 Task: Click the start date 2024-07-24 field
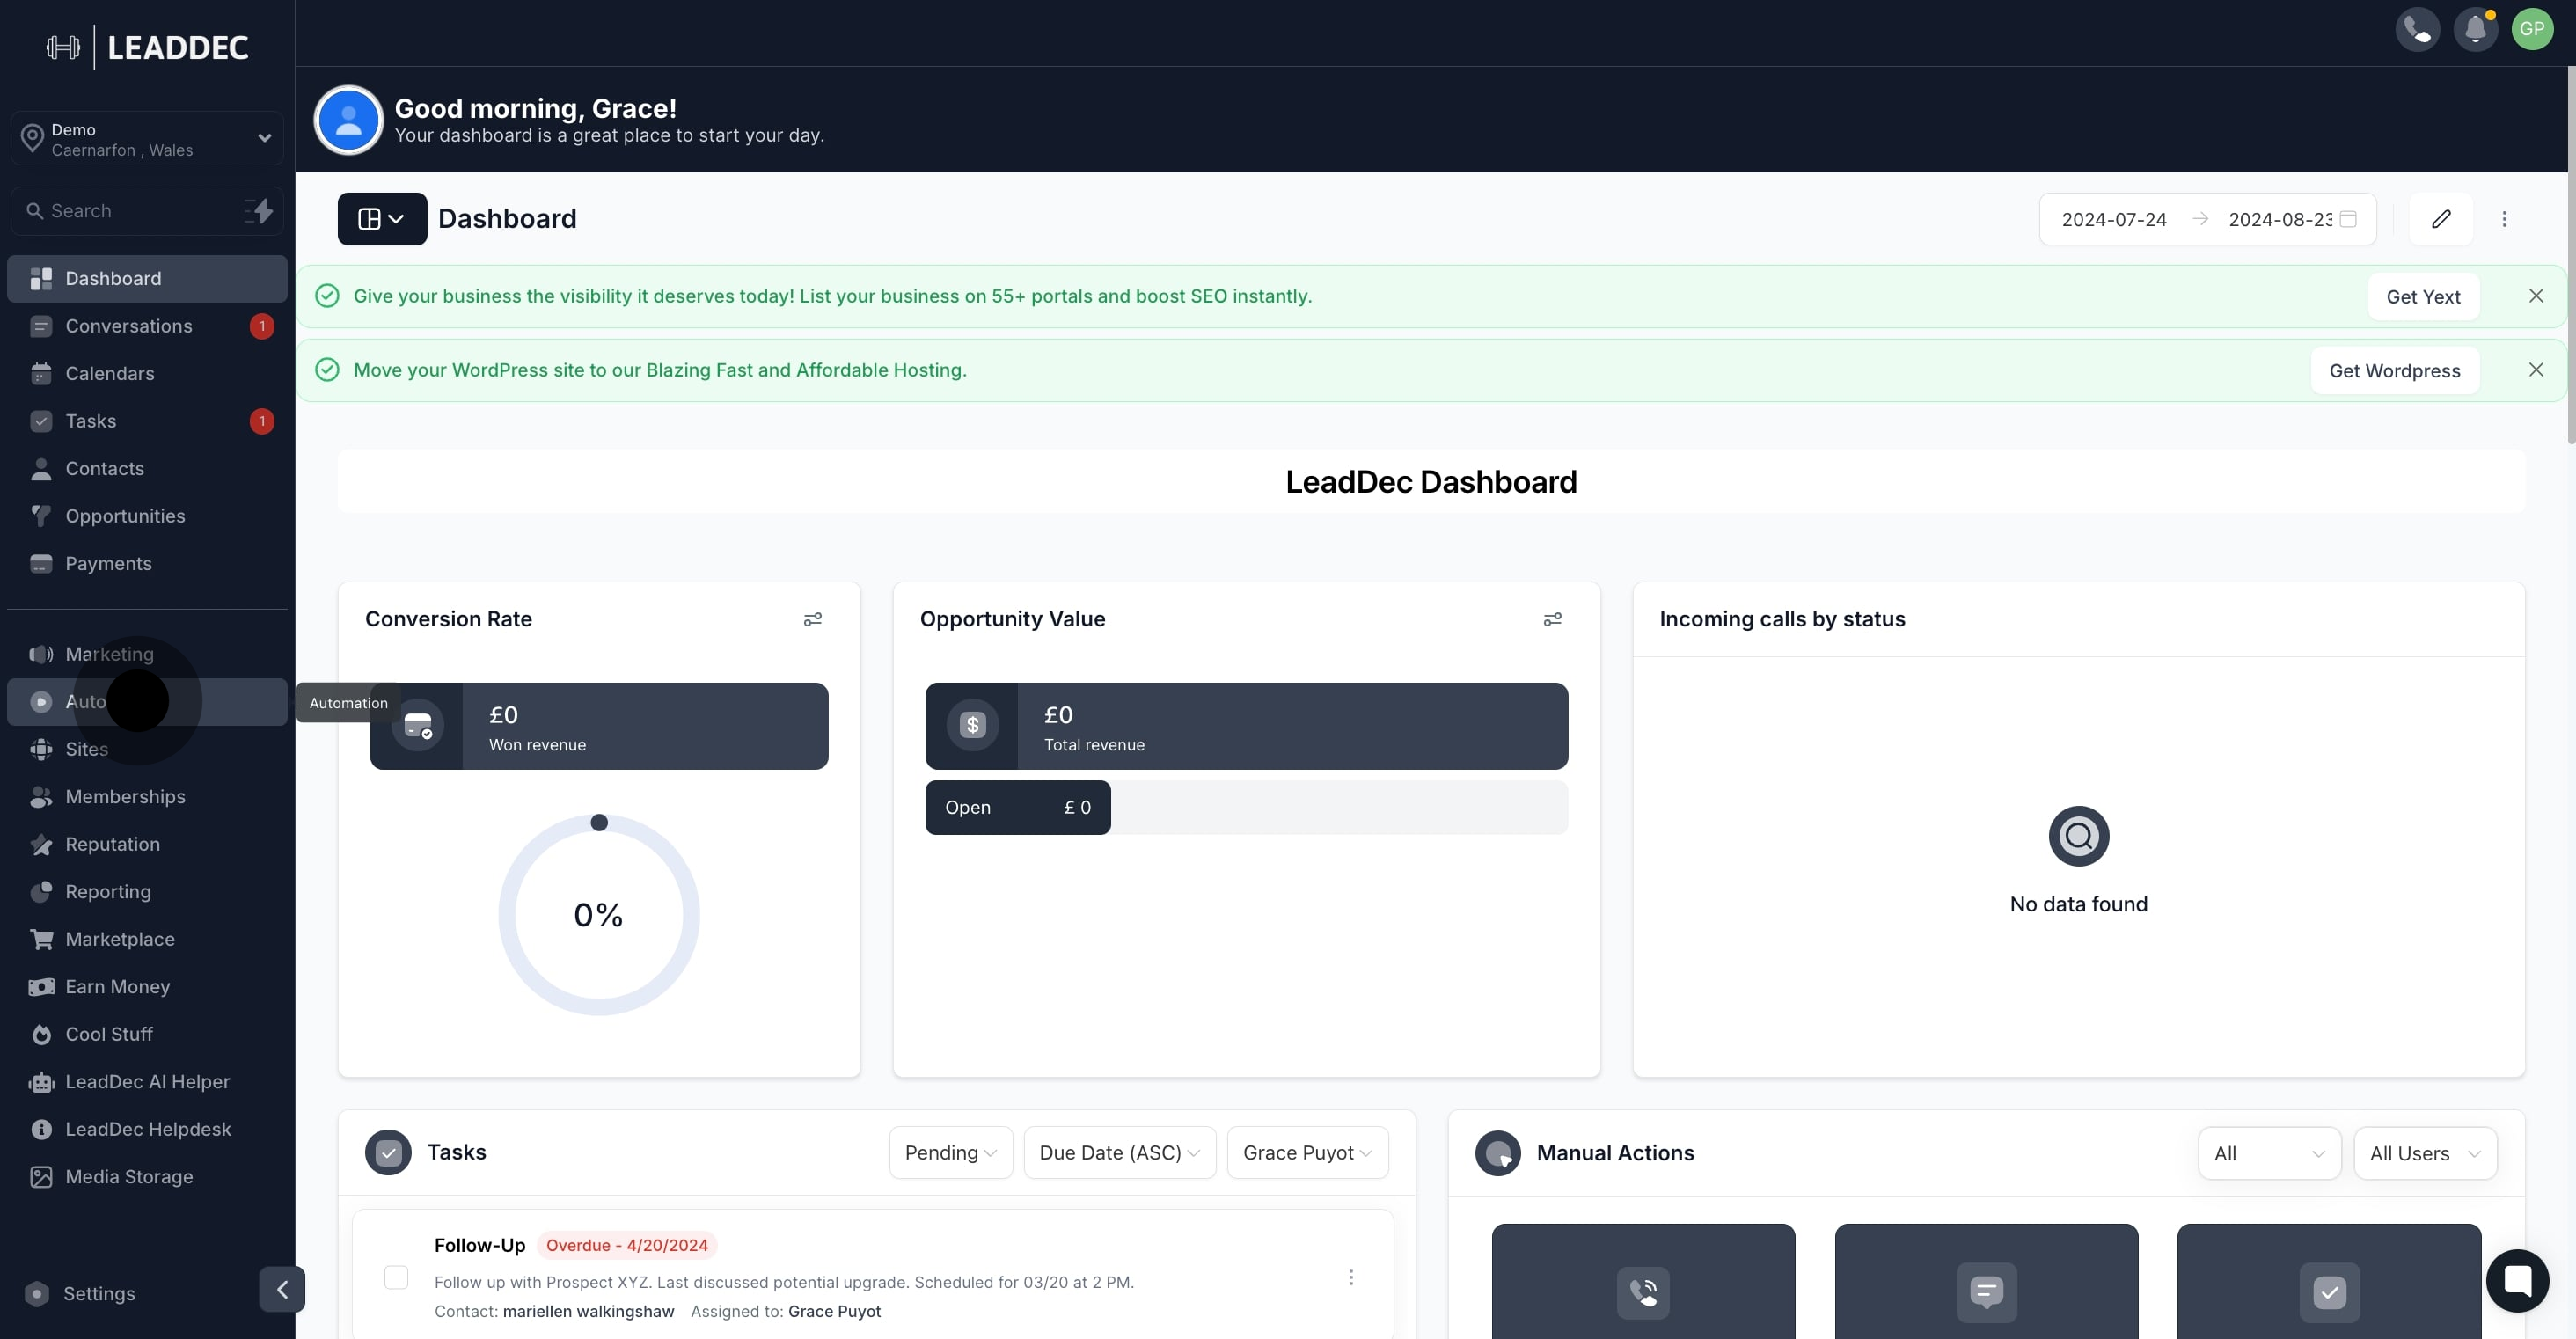2113,220
